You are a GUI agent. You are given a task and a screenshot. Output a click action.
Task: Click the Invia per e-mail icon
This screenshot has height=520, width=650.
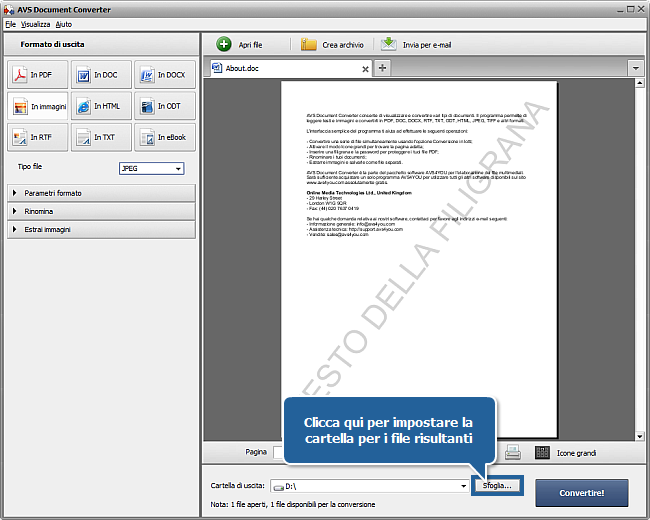point(388,44)
